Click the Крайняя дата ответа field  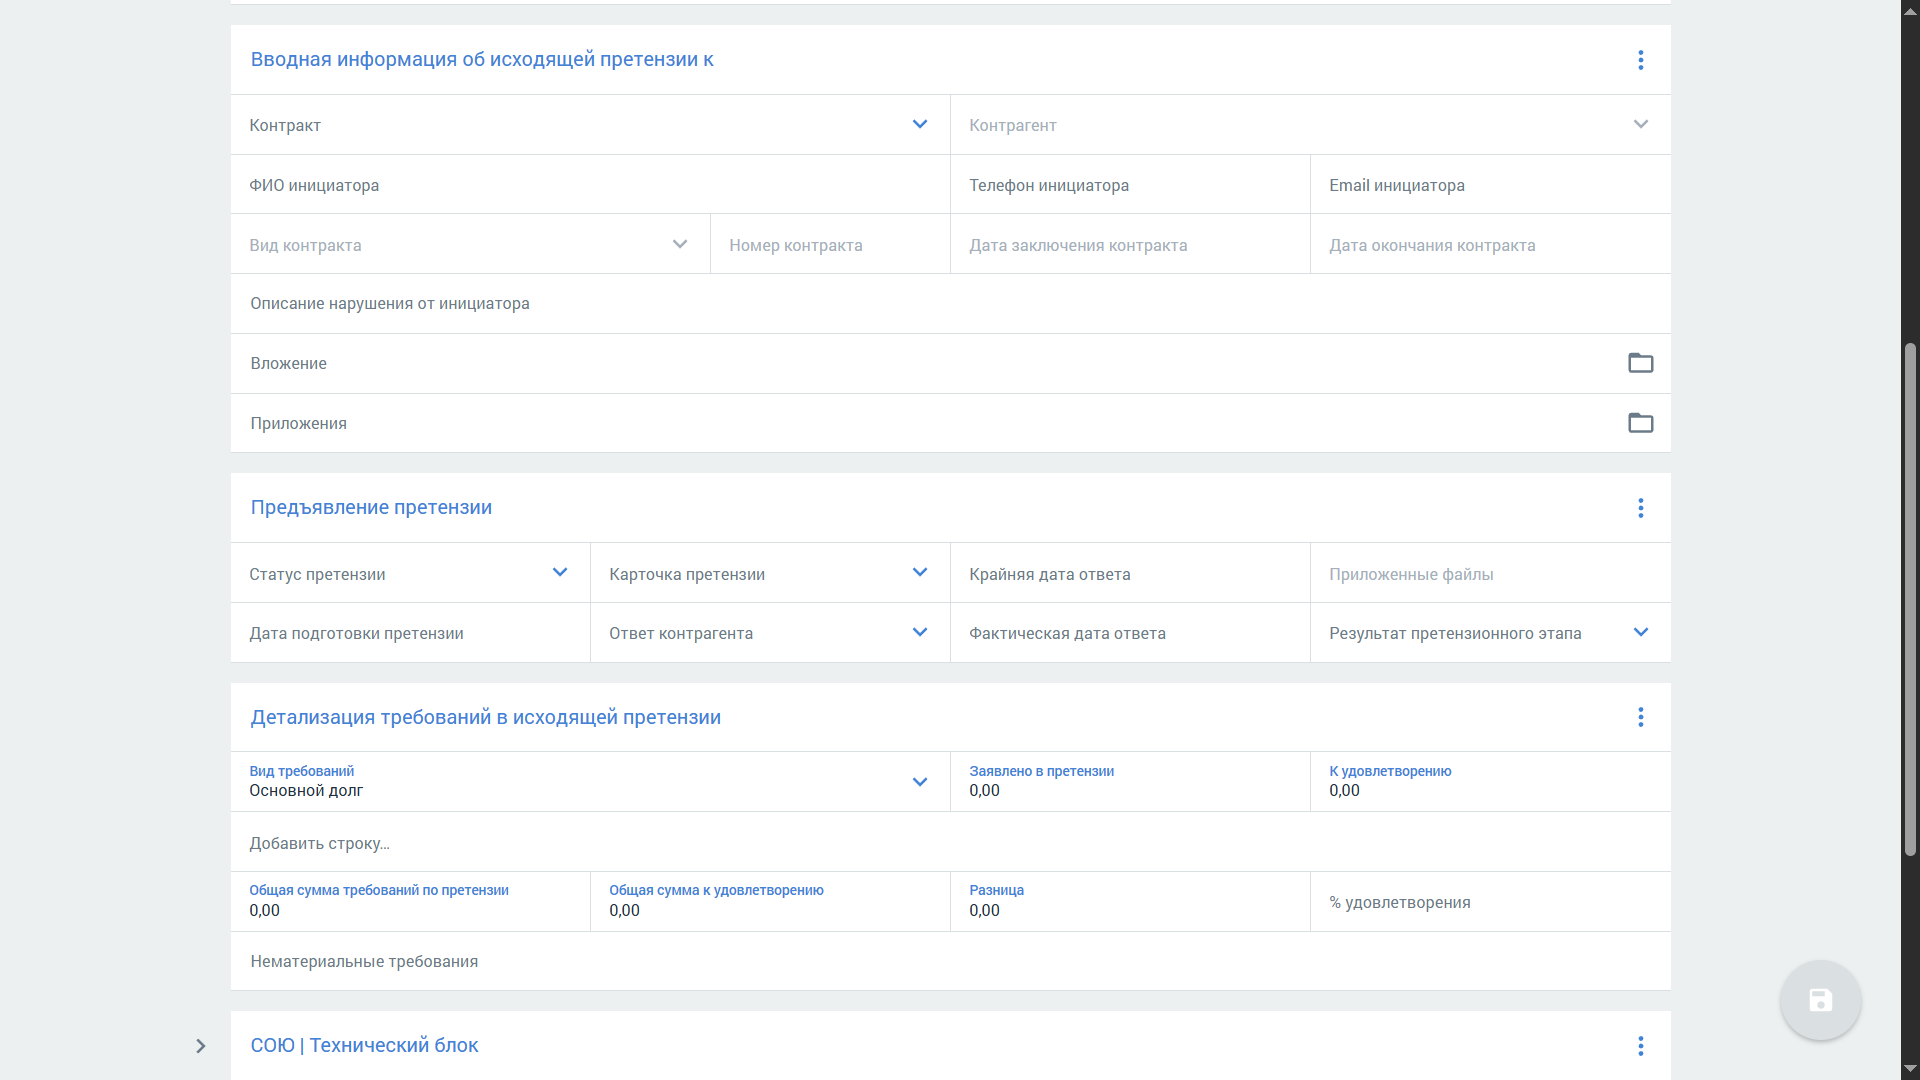(x=1130, y=573)
